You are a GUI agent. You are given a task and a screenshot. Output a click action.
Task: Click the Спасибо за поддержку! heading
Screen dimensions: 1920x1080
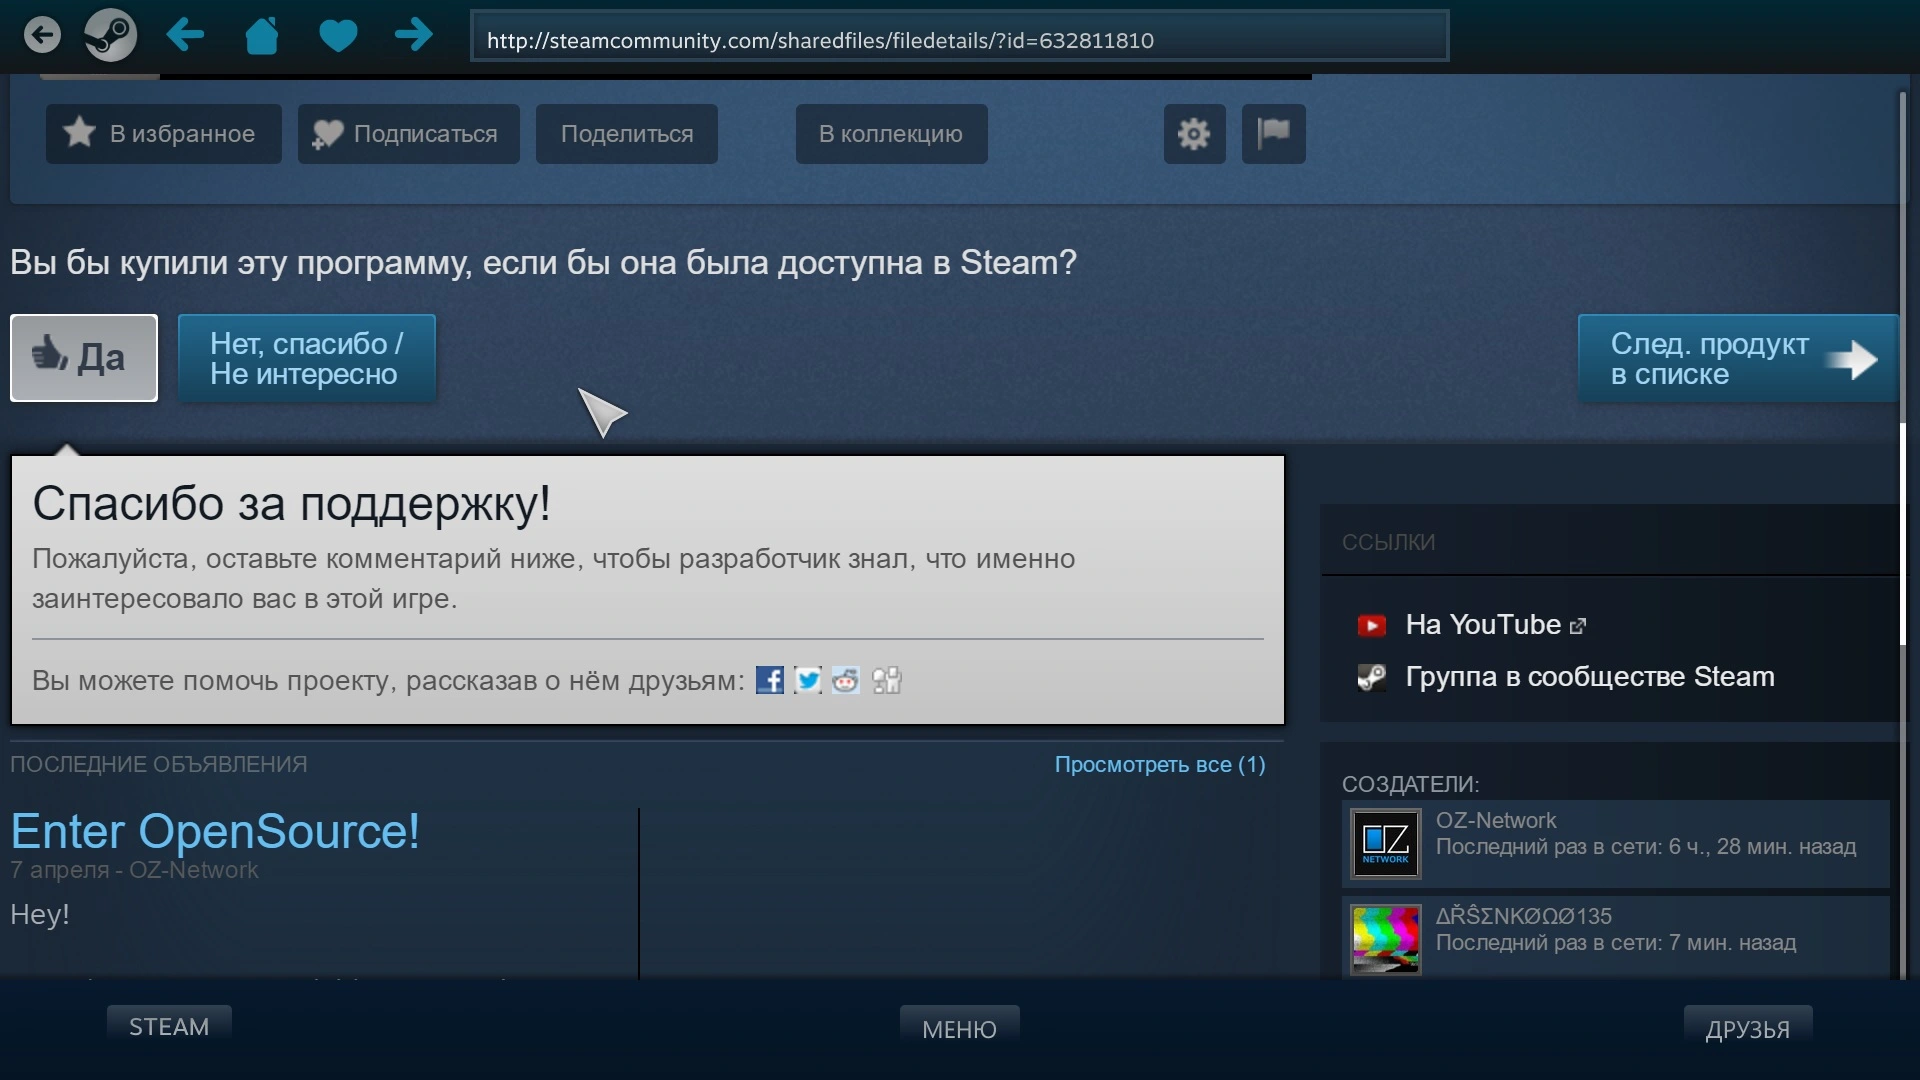pos(292,503)
